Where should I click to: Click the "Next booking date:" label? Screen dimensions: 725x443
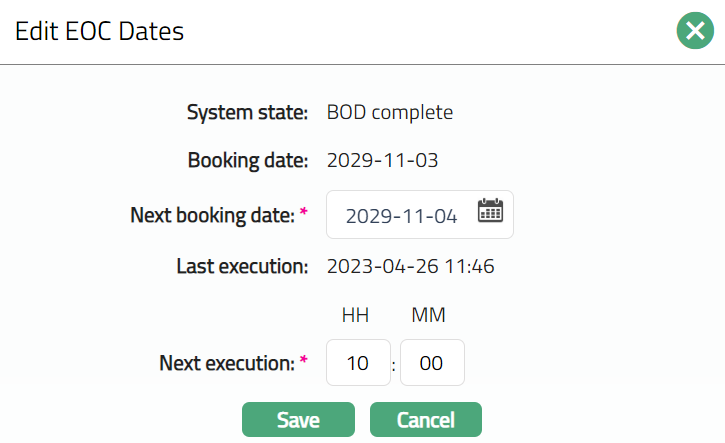coord(212,215)
